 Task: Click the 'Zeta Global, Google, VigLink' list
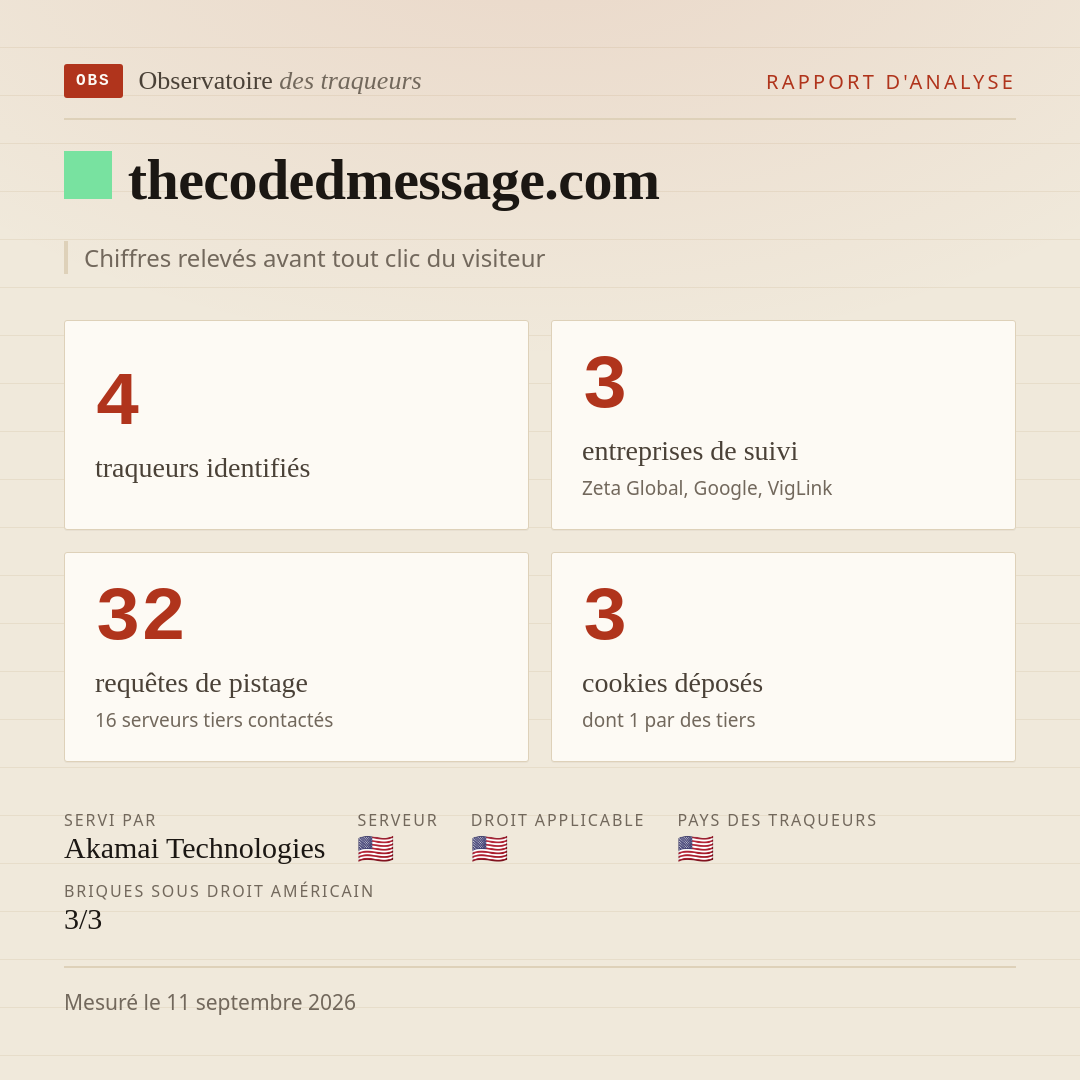point(707,488)
